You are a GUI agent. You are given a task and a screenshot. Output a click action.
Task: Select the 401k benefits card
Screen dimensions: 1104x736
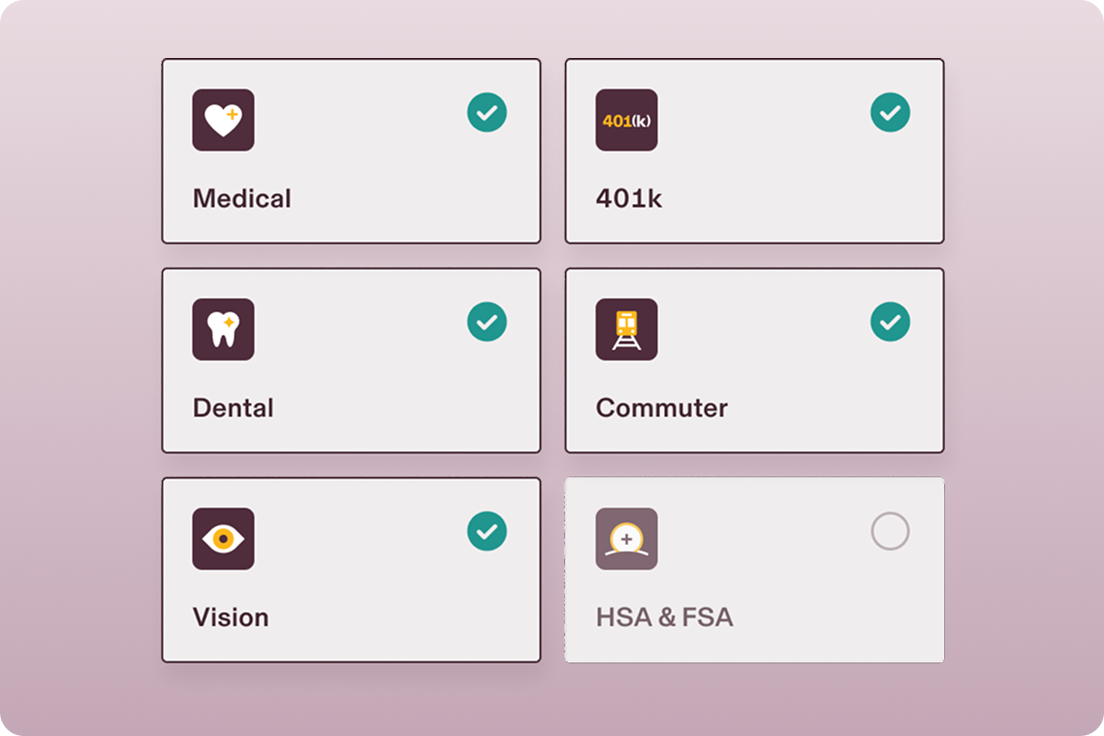pyautogui.click(x=754, y=151)
